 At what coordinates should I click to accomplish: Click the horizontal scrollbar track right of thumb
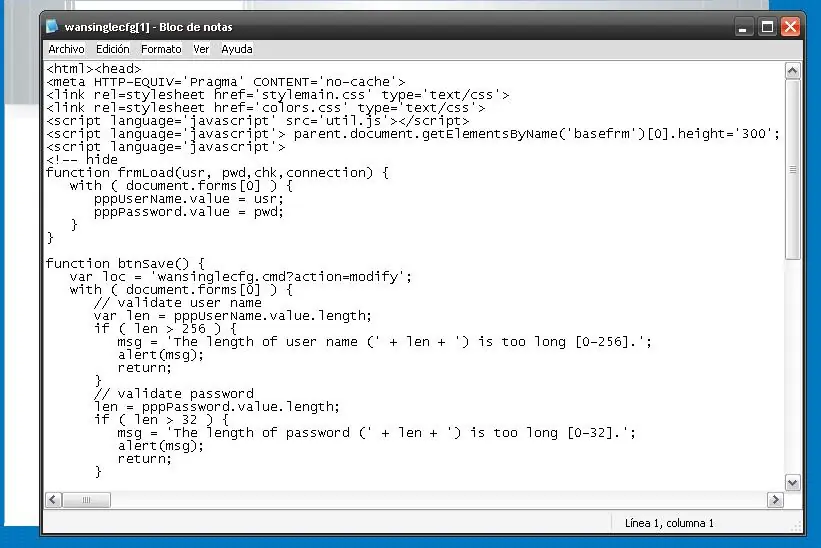click(439, 500)
